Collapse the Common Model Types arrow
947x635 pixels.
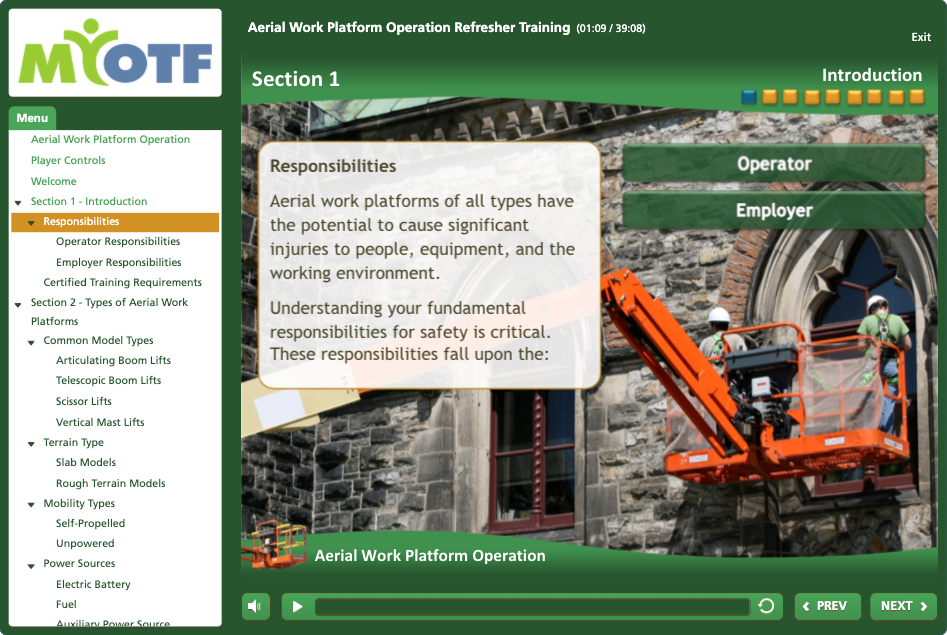[31, 342]
